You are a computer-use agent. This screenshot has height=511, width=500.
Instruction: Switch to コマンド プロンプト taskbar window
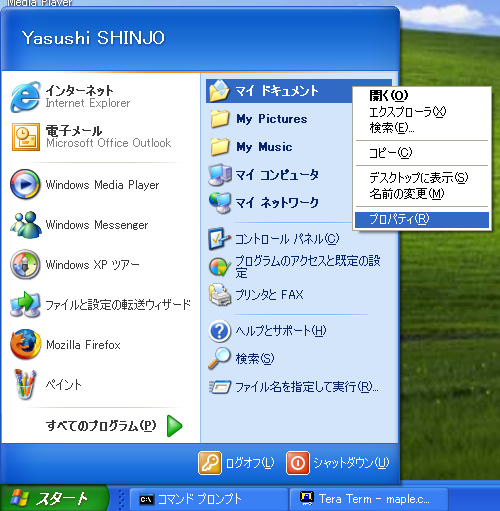click(209, 499)
